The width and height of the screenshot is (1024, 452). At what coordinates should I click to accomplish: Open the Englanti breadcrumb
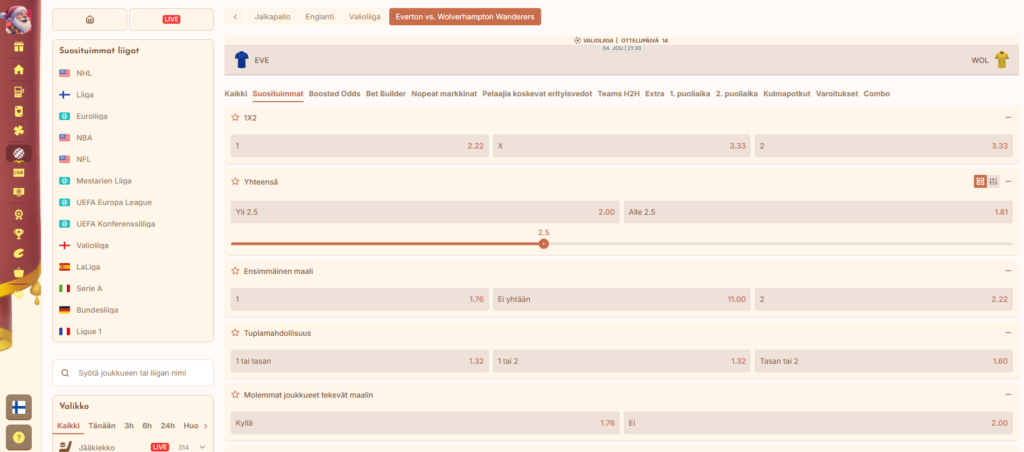pos(319,17)
